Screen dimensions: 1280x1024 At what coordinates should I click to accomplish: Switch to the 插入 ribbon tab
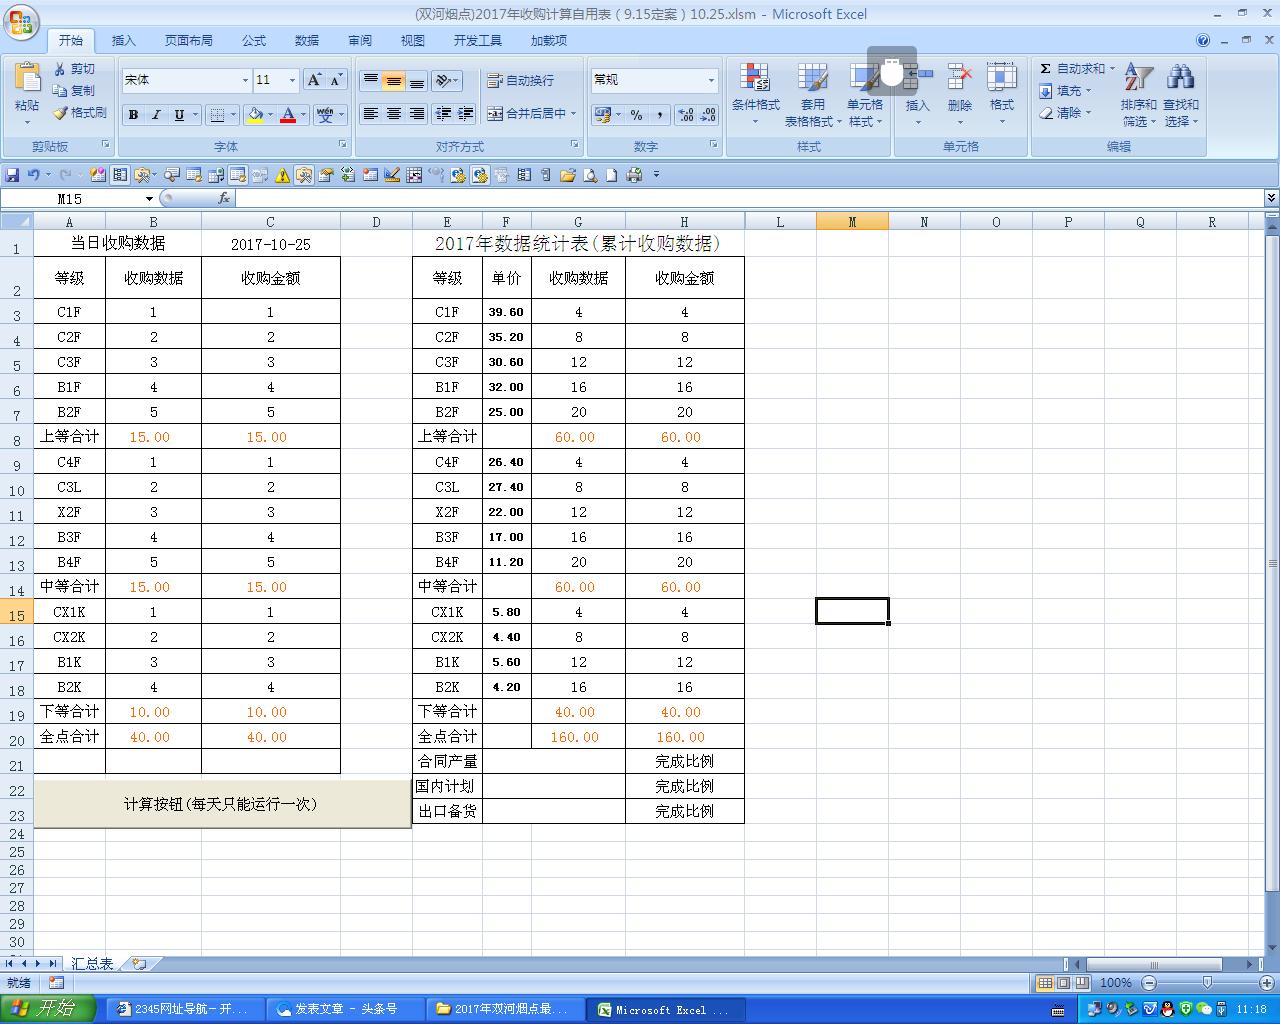tap(123, 40)
